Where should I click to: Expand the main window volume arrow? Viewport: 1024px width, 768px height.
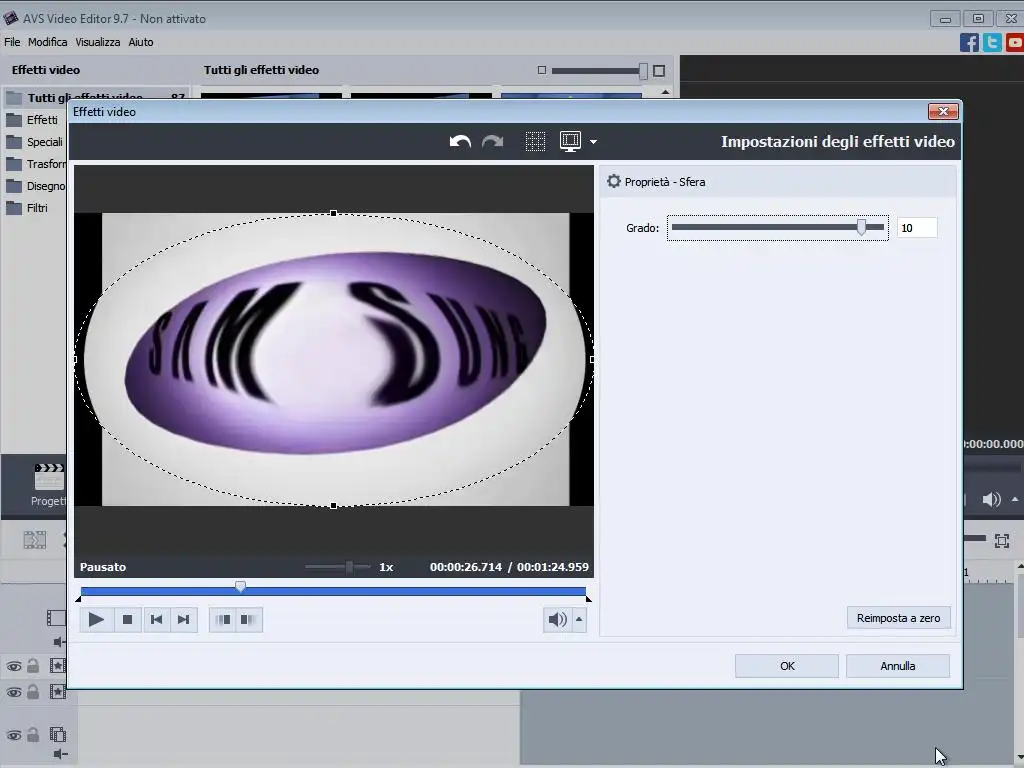click(1015, 500)
